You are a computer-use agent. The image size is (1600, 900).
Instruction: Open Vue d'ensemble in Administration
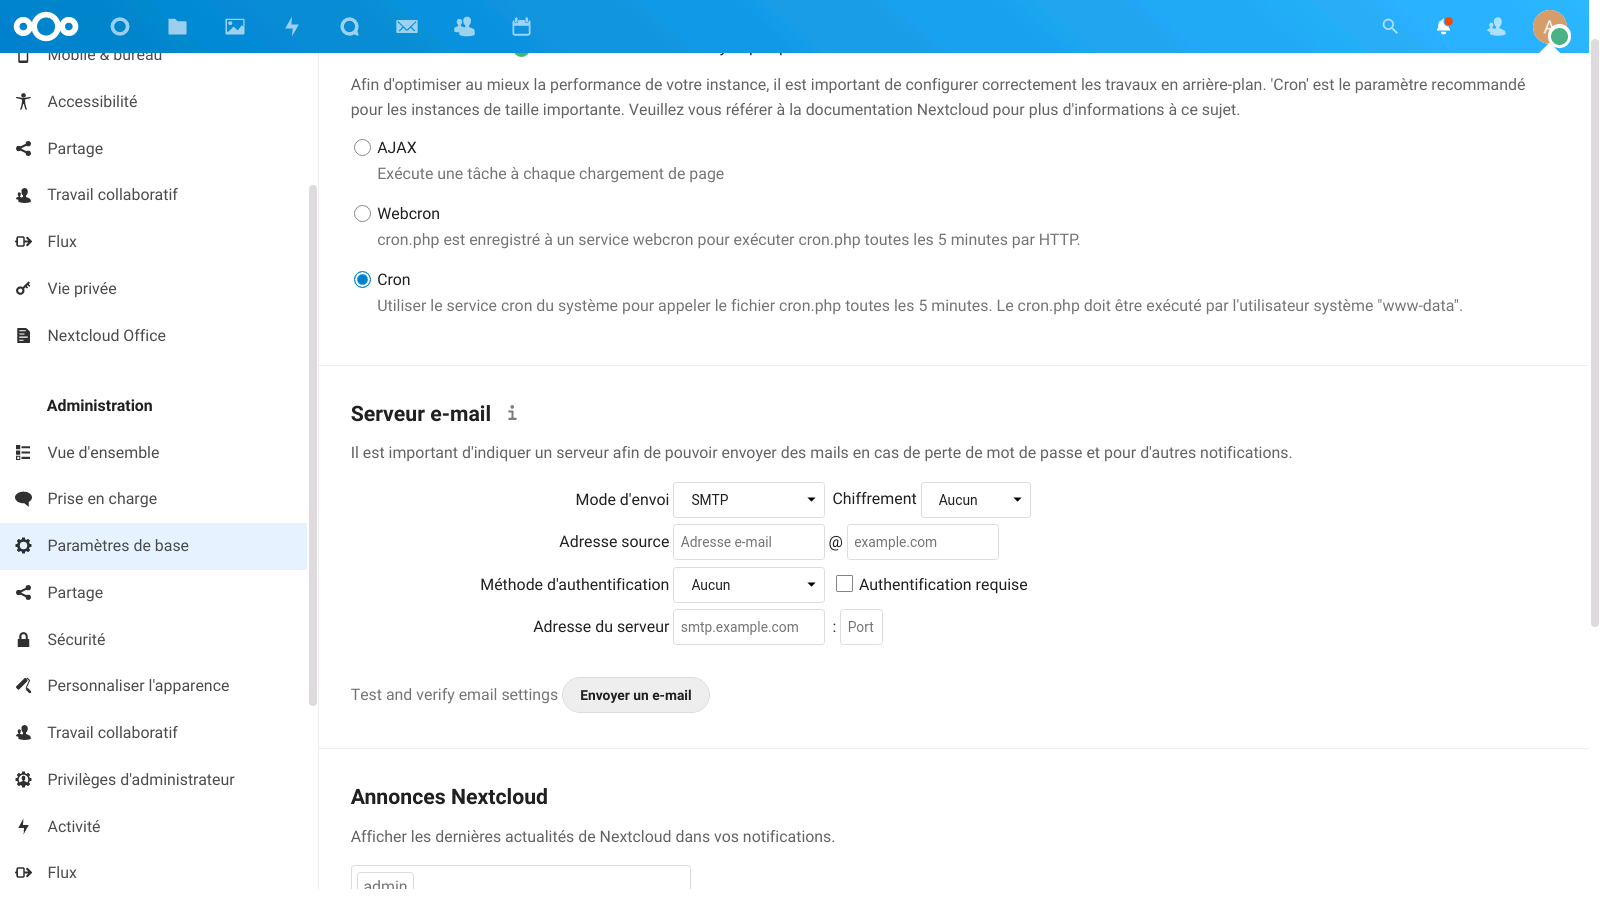[103, 453]
